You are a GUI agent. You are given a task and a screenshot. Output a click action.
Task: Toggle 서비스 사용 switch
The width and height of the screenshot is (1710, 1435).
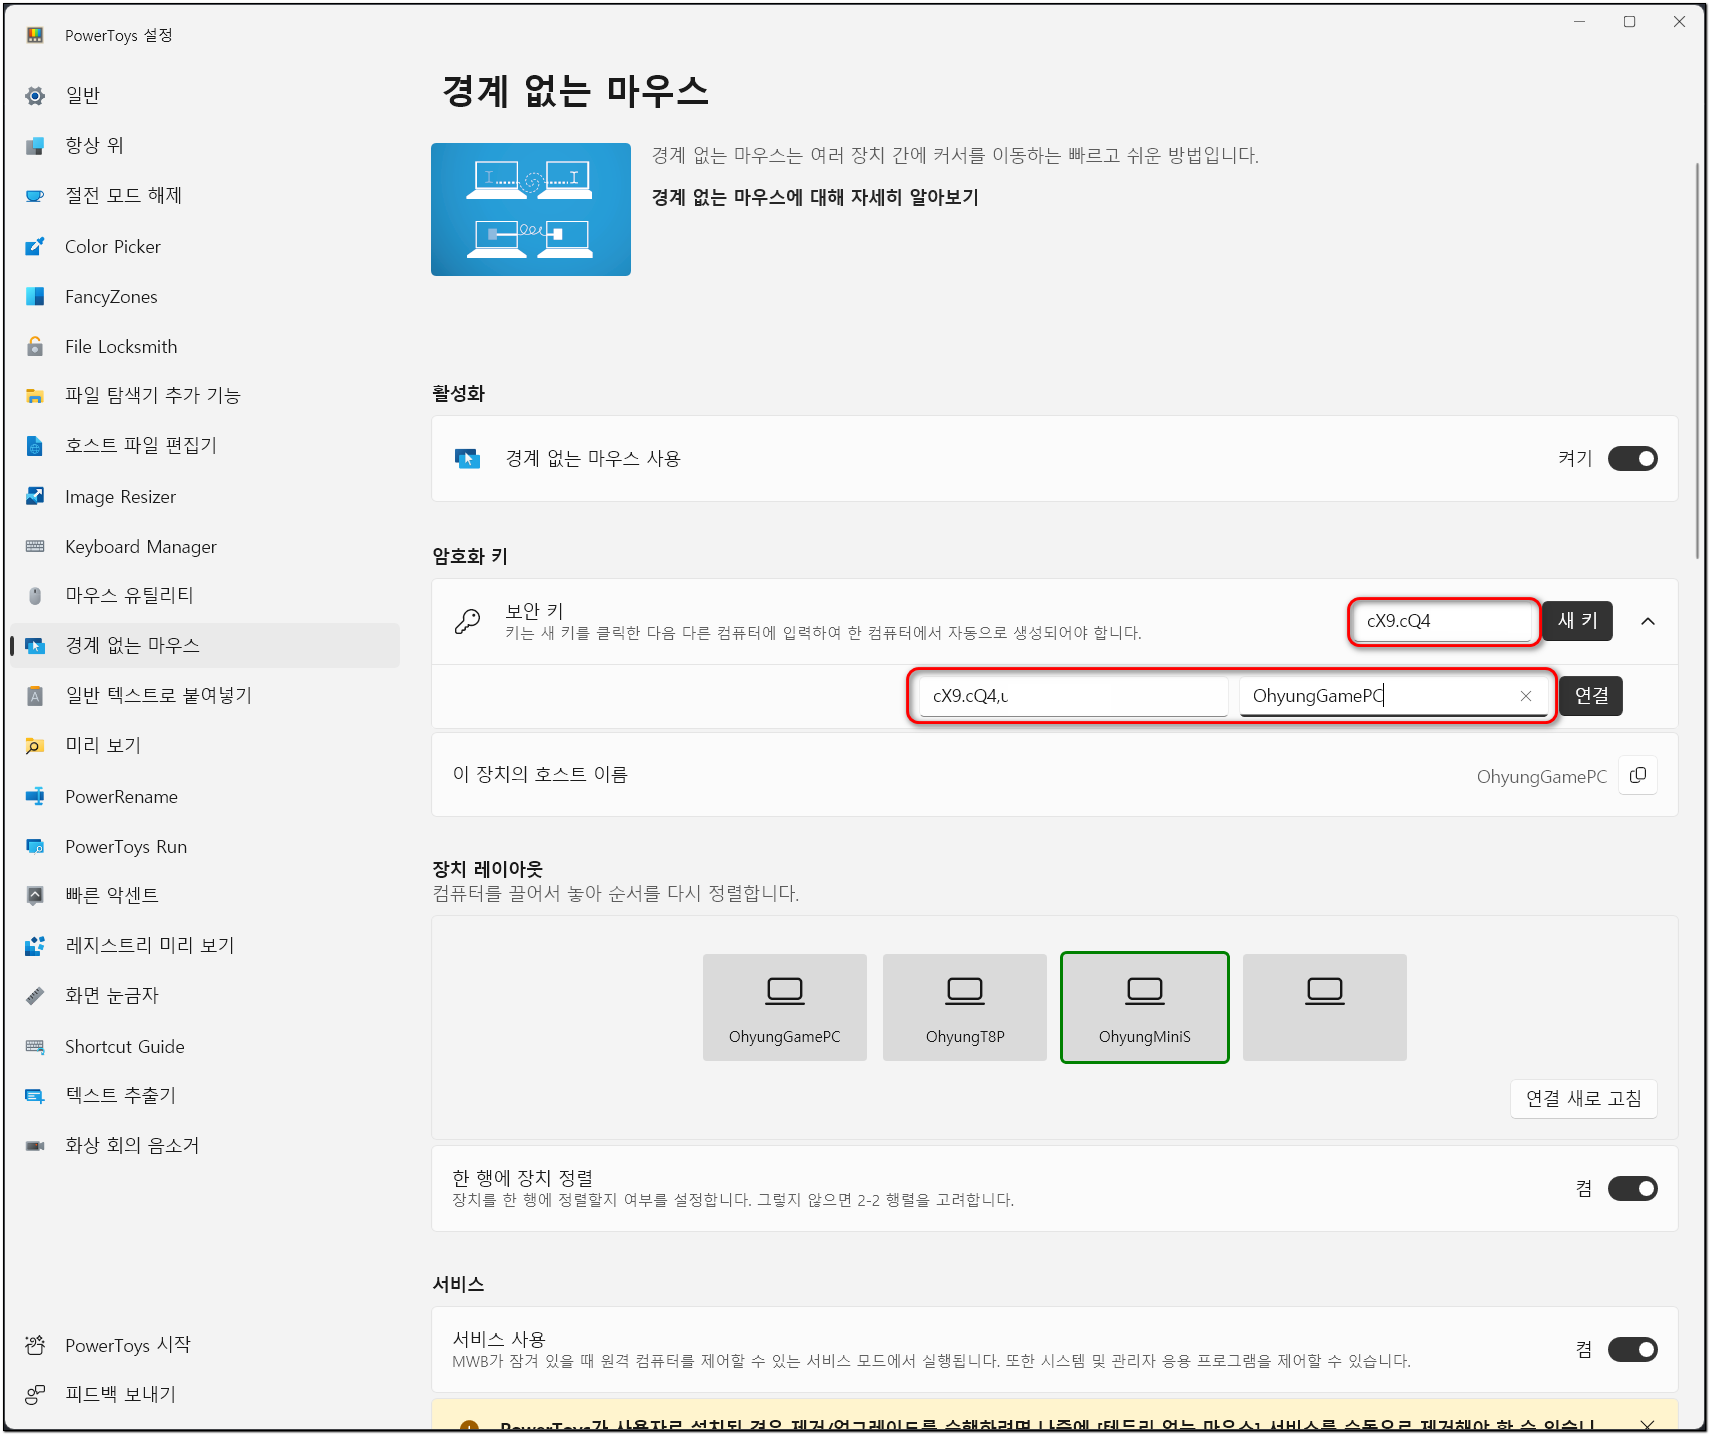pos(1632,1349)
